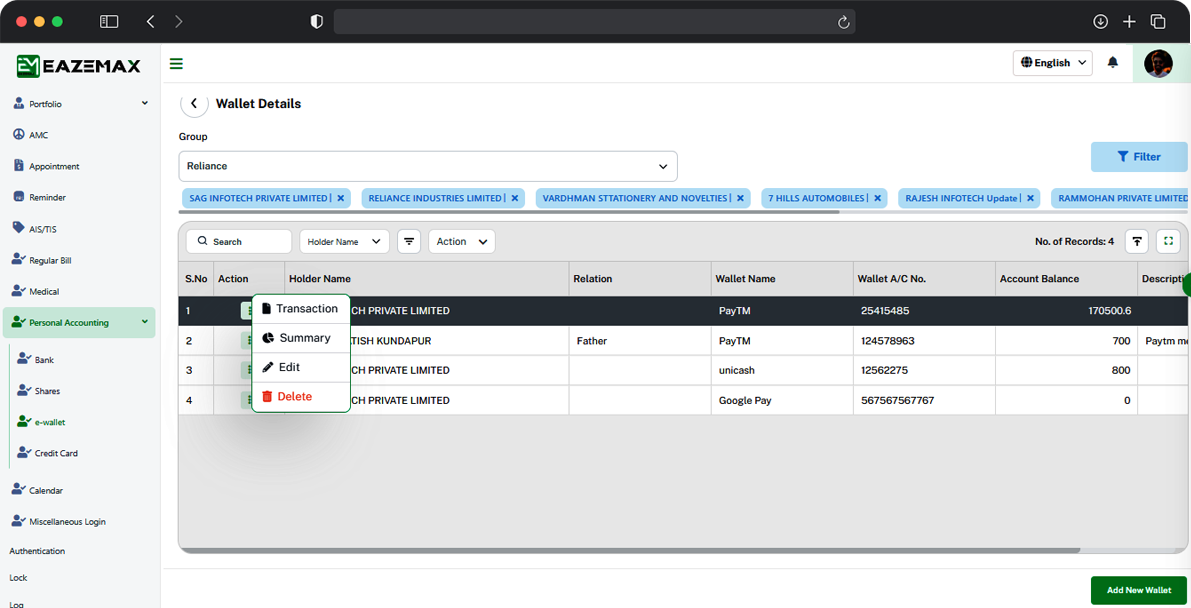Screen dimensions: 1191x608
Task: Open the user profile avatar
Action: [1158, 63]
